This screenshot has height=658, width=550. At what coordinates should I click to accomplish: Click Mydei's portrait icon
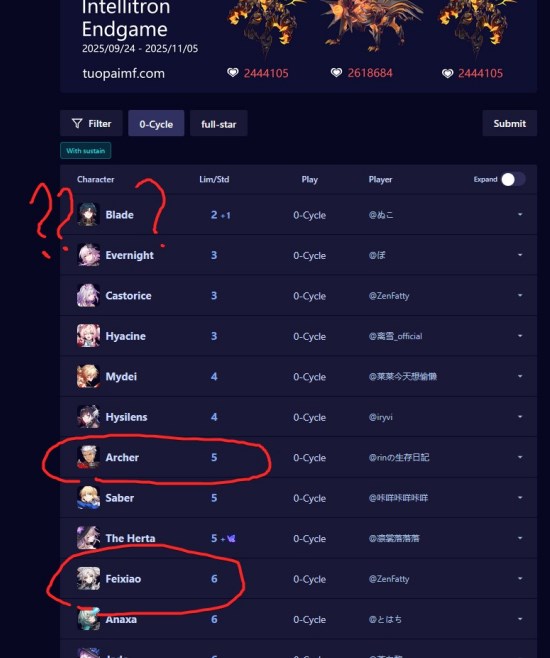(89, 376)
